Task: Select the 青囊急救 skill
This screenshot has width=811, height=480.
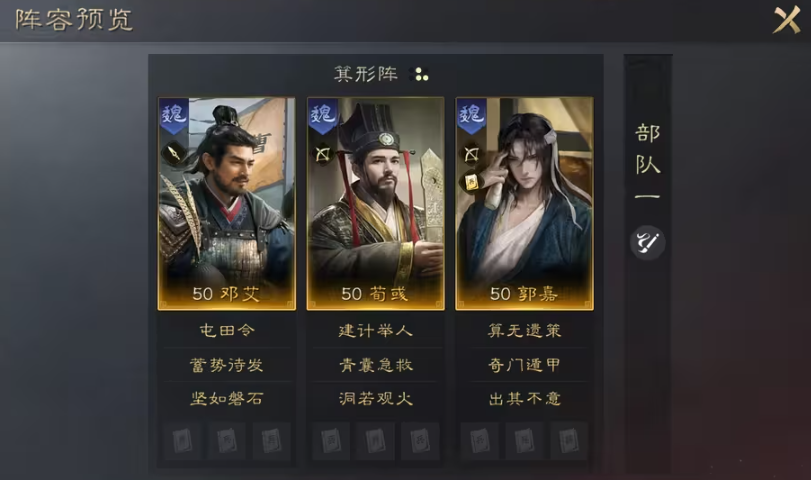Action: pyautogui.click(x=376, y=365)
